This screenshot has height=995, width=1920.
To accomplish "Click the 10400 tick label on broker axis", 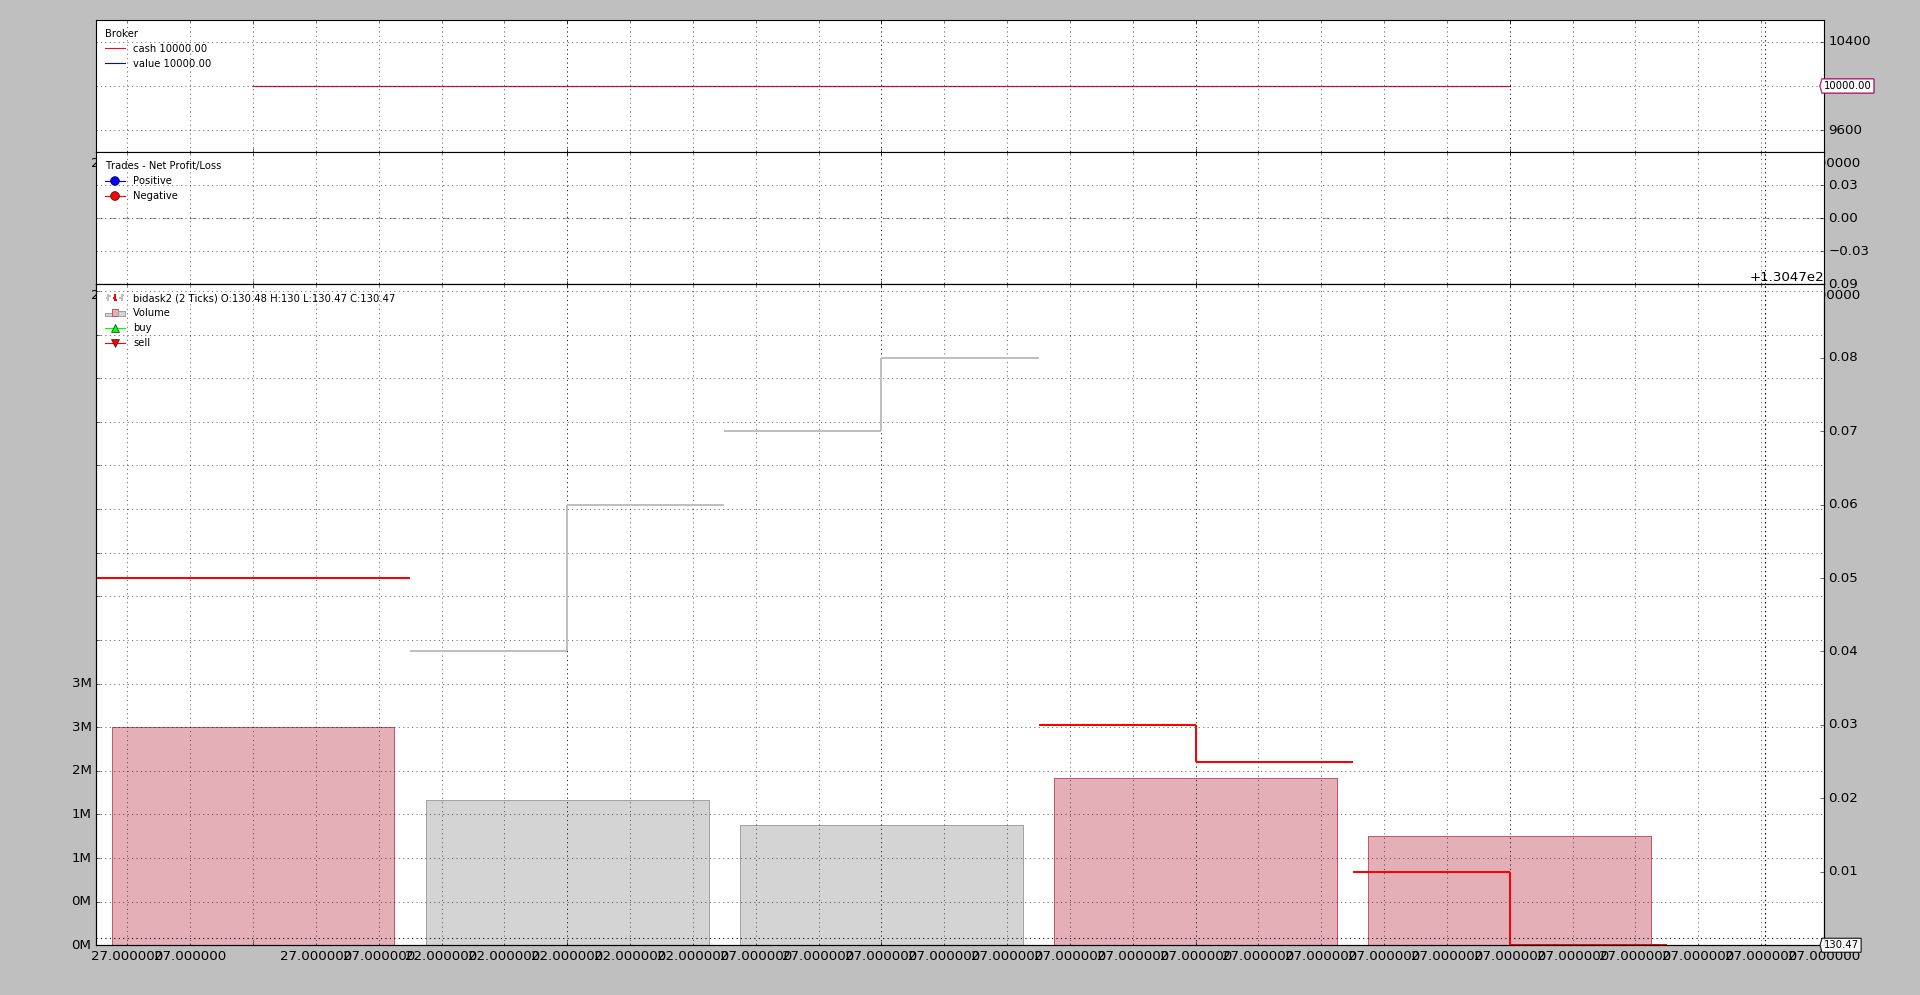I will click(x=1849, y=41).
